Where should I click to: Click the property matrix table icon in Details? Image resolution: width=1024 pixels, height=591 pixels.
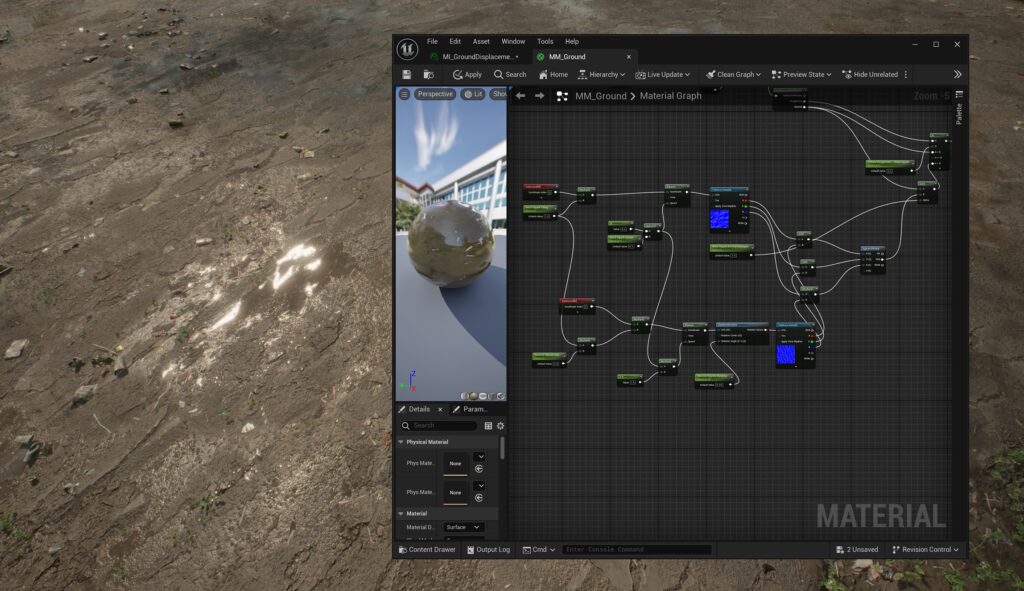(488, 425)
